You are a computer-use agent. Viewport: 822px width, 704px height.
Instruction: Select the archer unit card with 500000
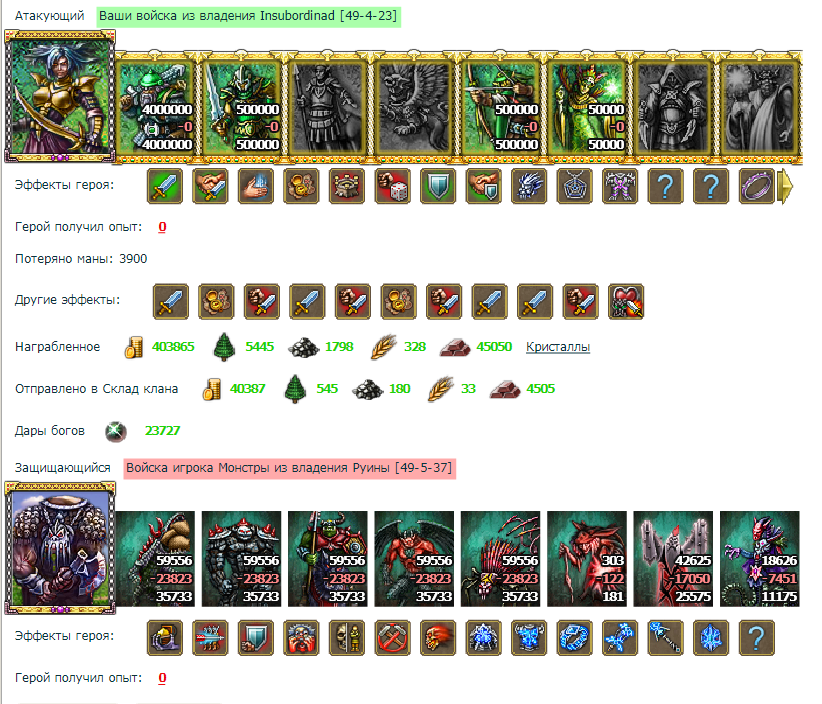[501, 108]
